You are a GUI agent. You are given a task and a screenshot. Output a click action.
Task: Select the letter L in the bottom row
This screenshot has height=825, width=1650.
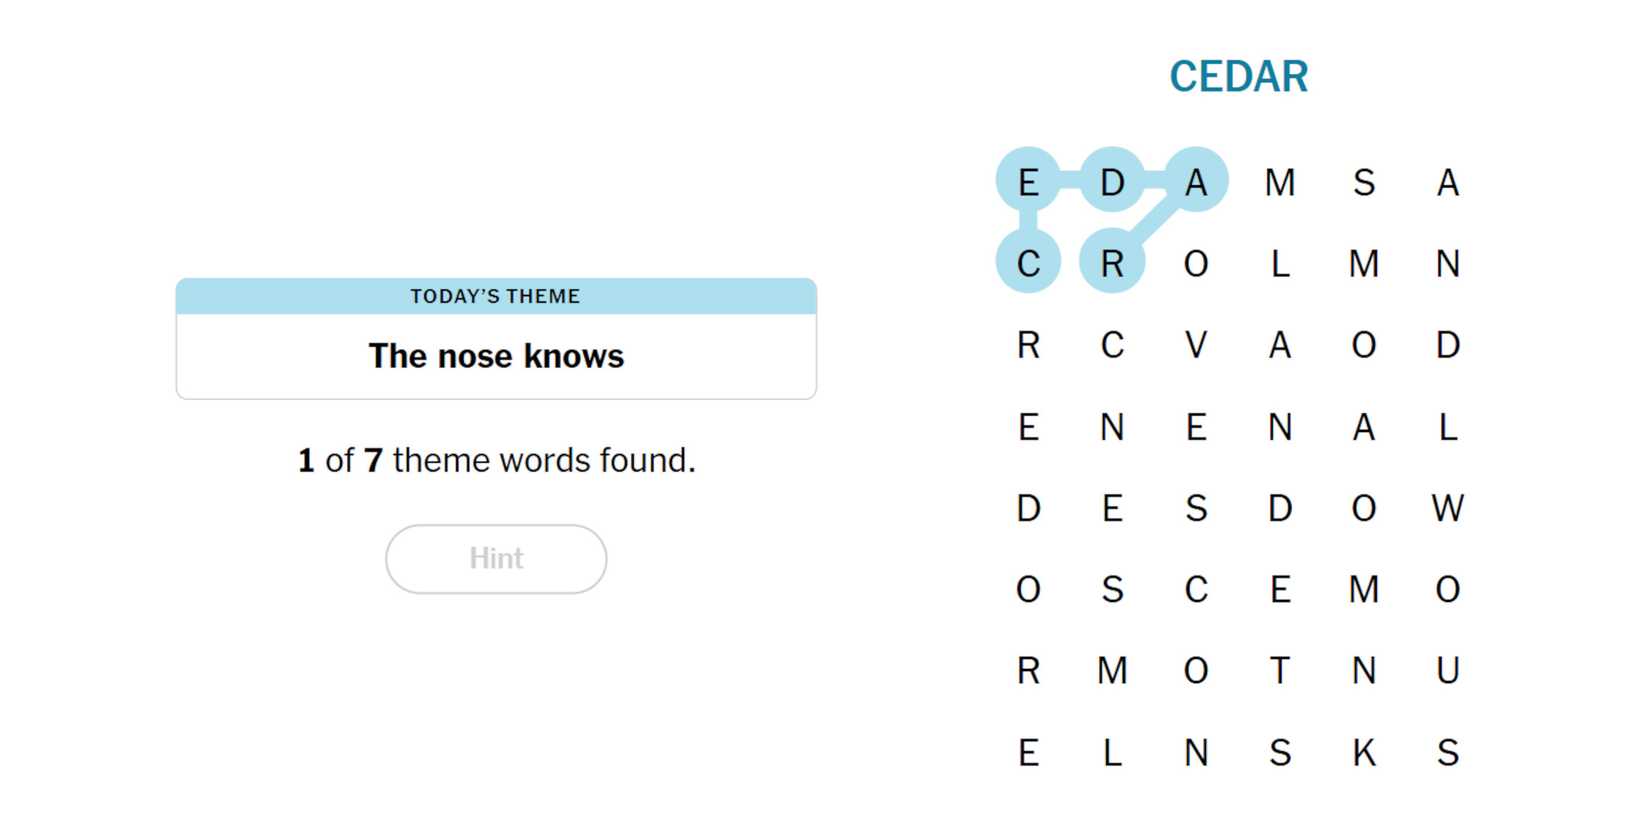click(1112, 752)
